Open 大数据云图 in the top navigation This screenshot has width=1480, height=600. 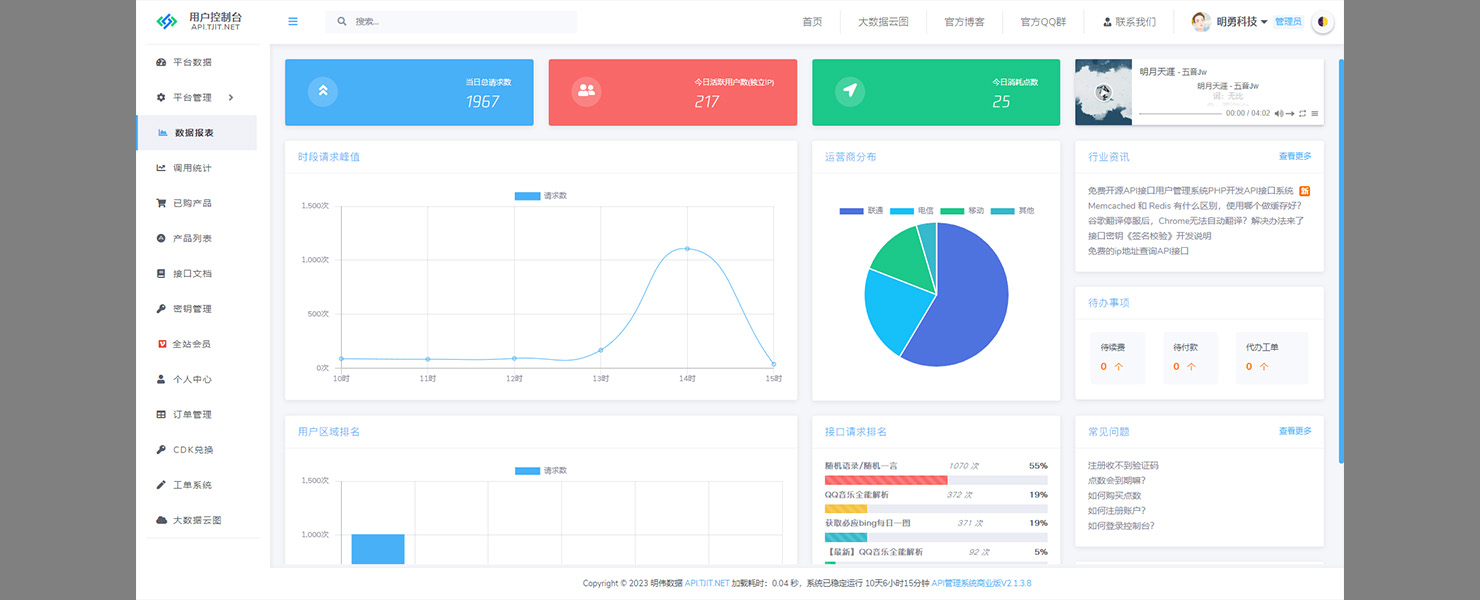coord(883,21)
